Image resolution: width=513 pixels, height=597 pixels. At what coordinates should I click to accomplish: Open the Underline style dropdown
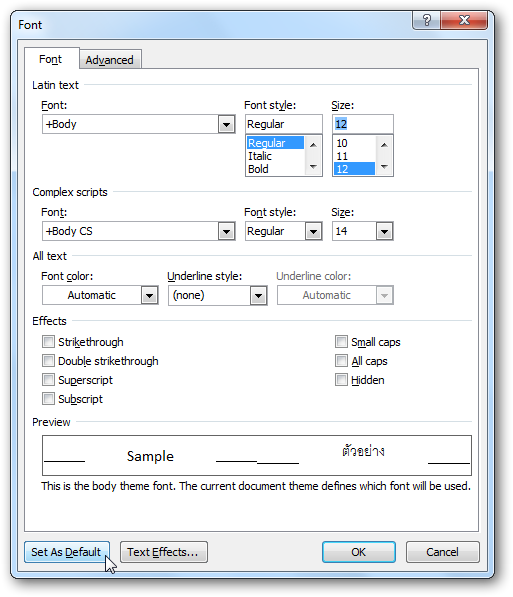(258, 295)
